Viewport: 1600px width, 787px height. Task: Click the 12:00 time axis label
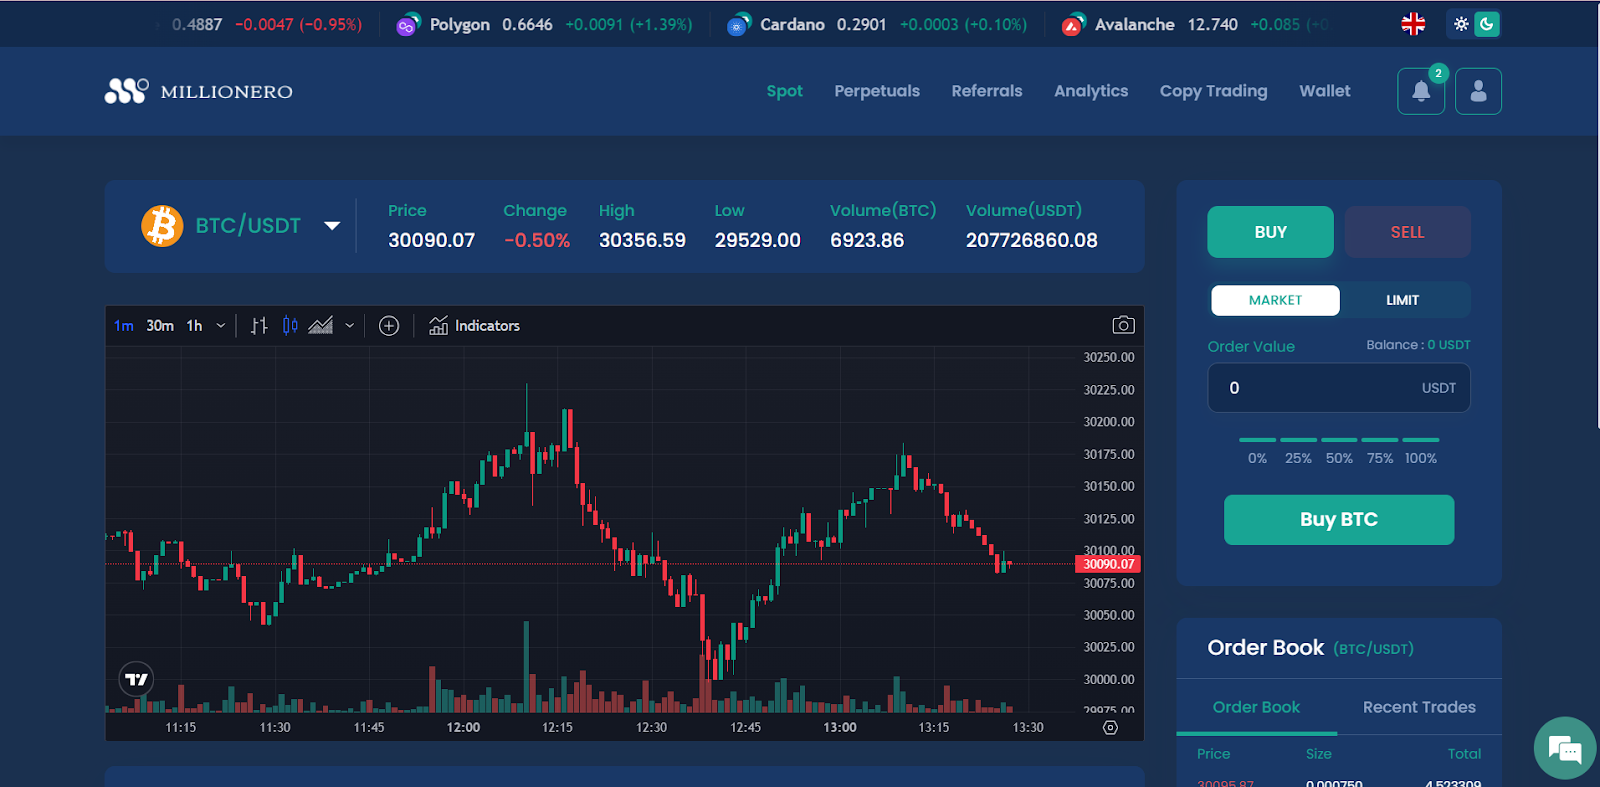[463, 728]
